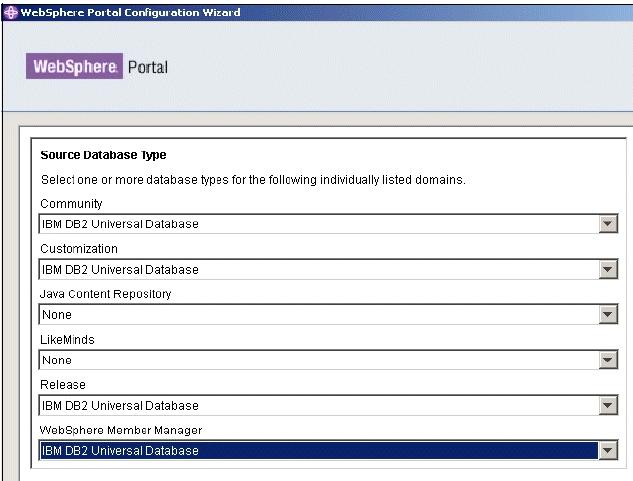Click the 'Select one or more database types' instruction
The height and width of the screenshot is (481, 633).
(x=253, y=180)
